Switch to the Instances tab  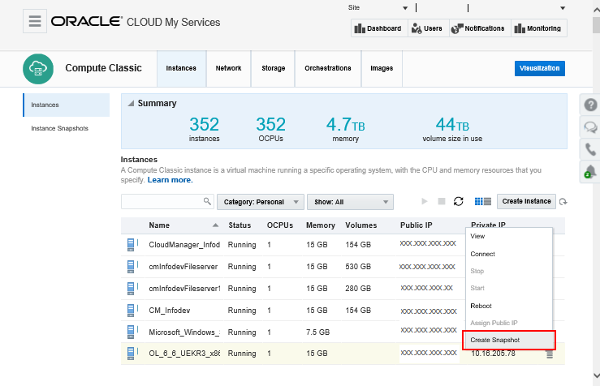point(181,68)
